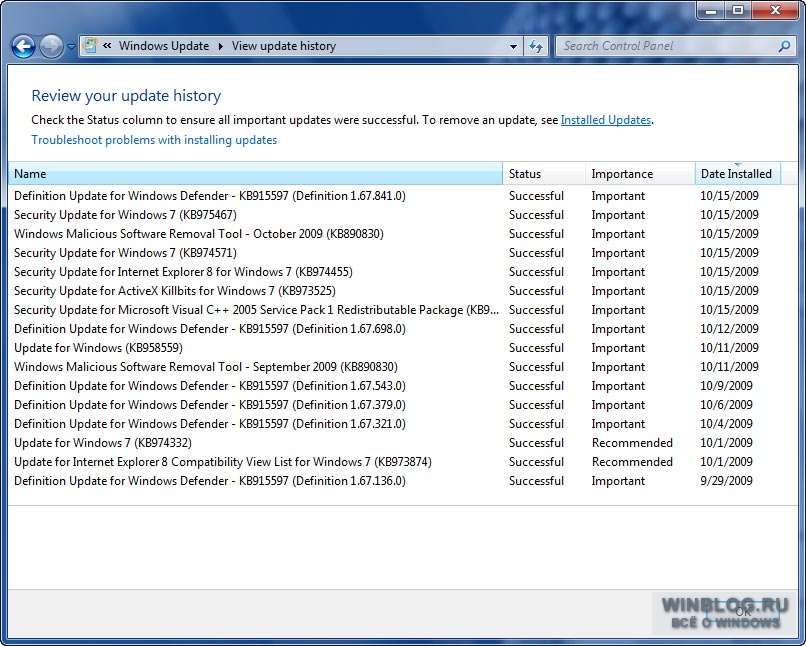Viewport: 806px width, 646px height.
Task: Open the Installed Updates link
Action: [606, 120]
